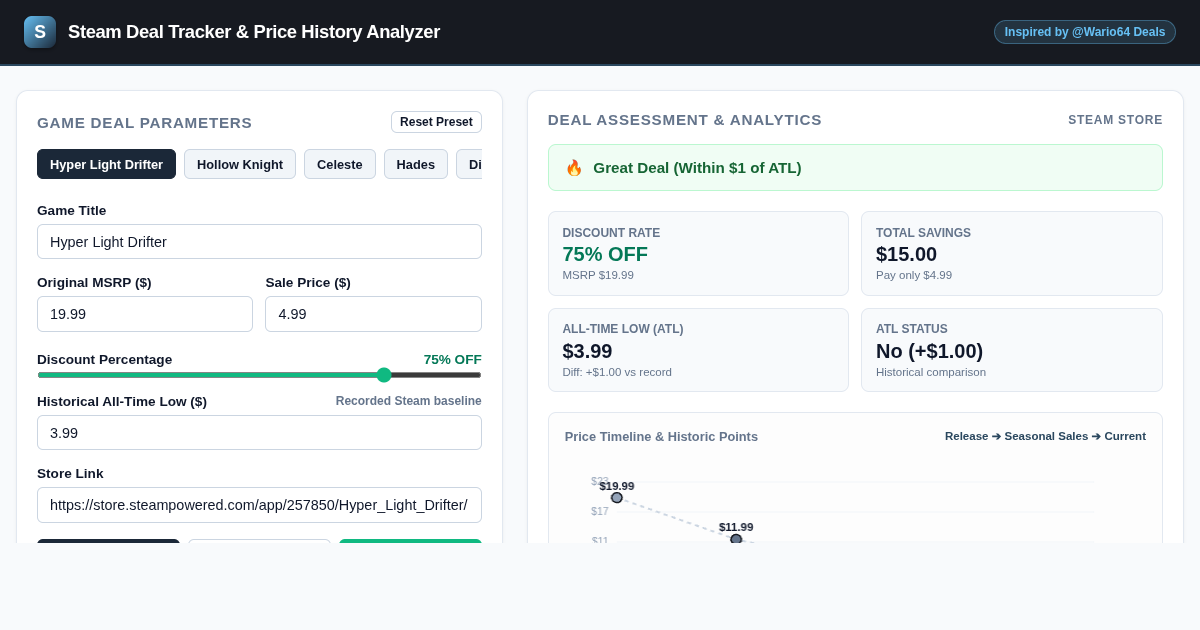The width and height of the screenshot is (1200, 630).
Task: Click the Sale Price input field
Action: click(373, 314)
